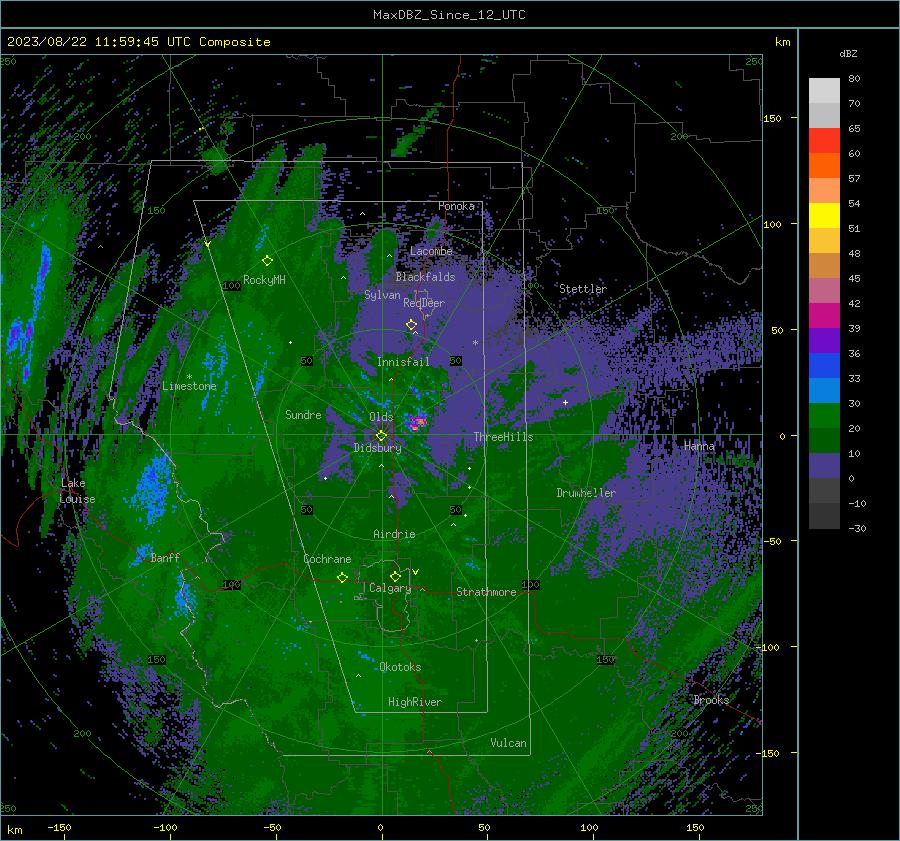Click the Airdrie city label

pyautogui.click(x=394, y=534)
